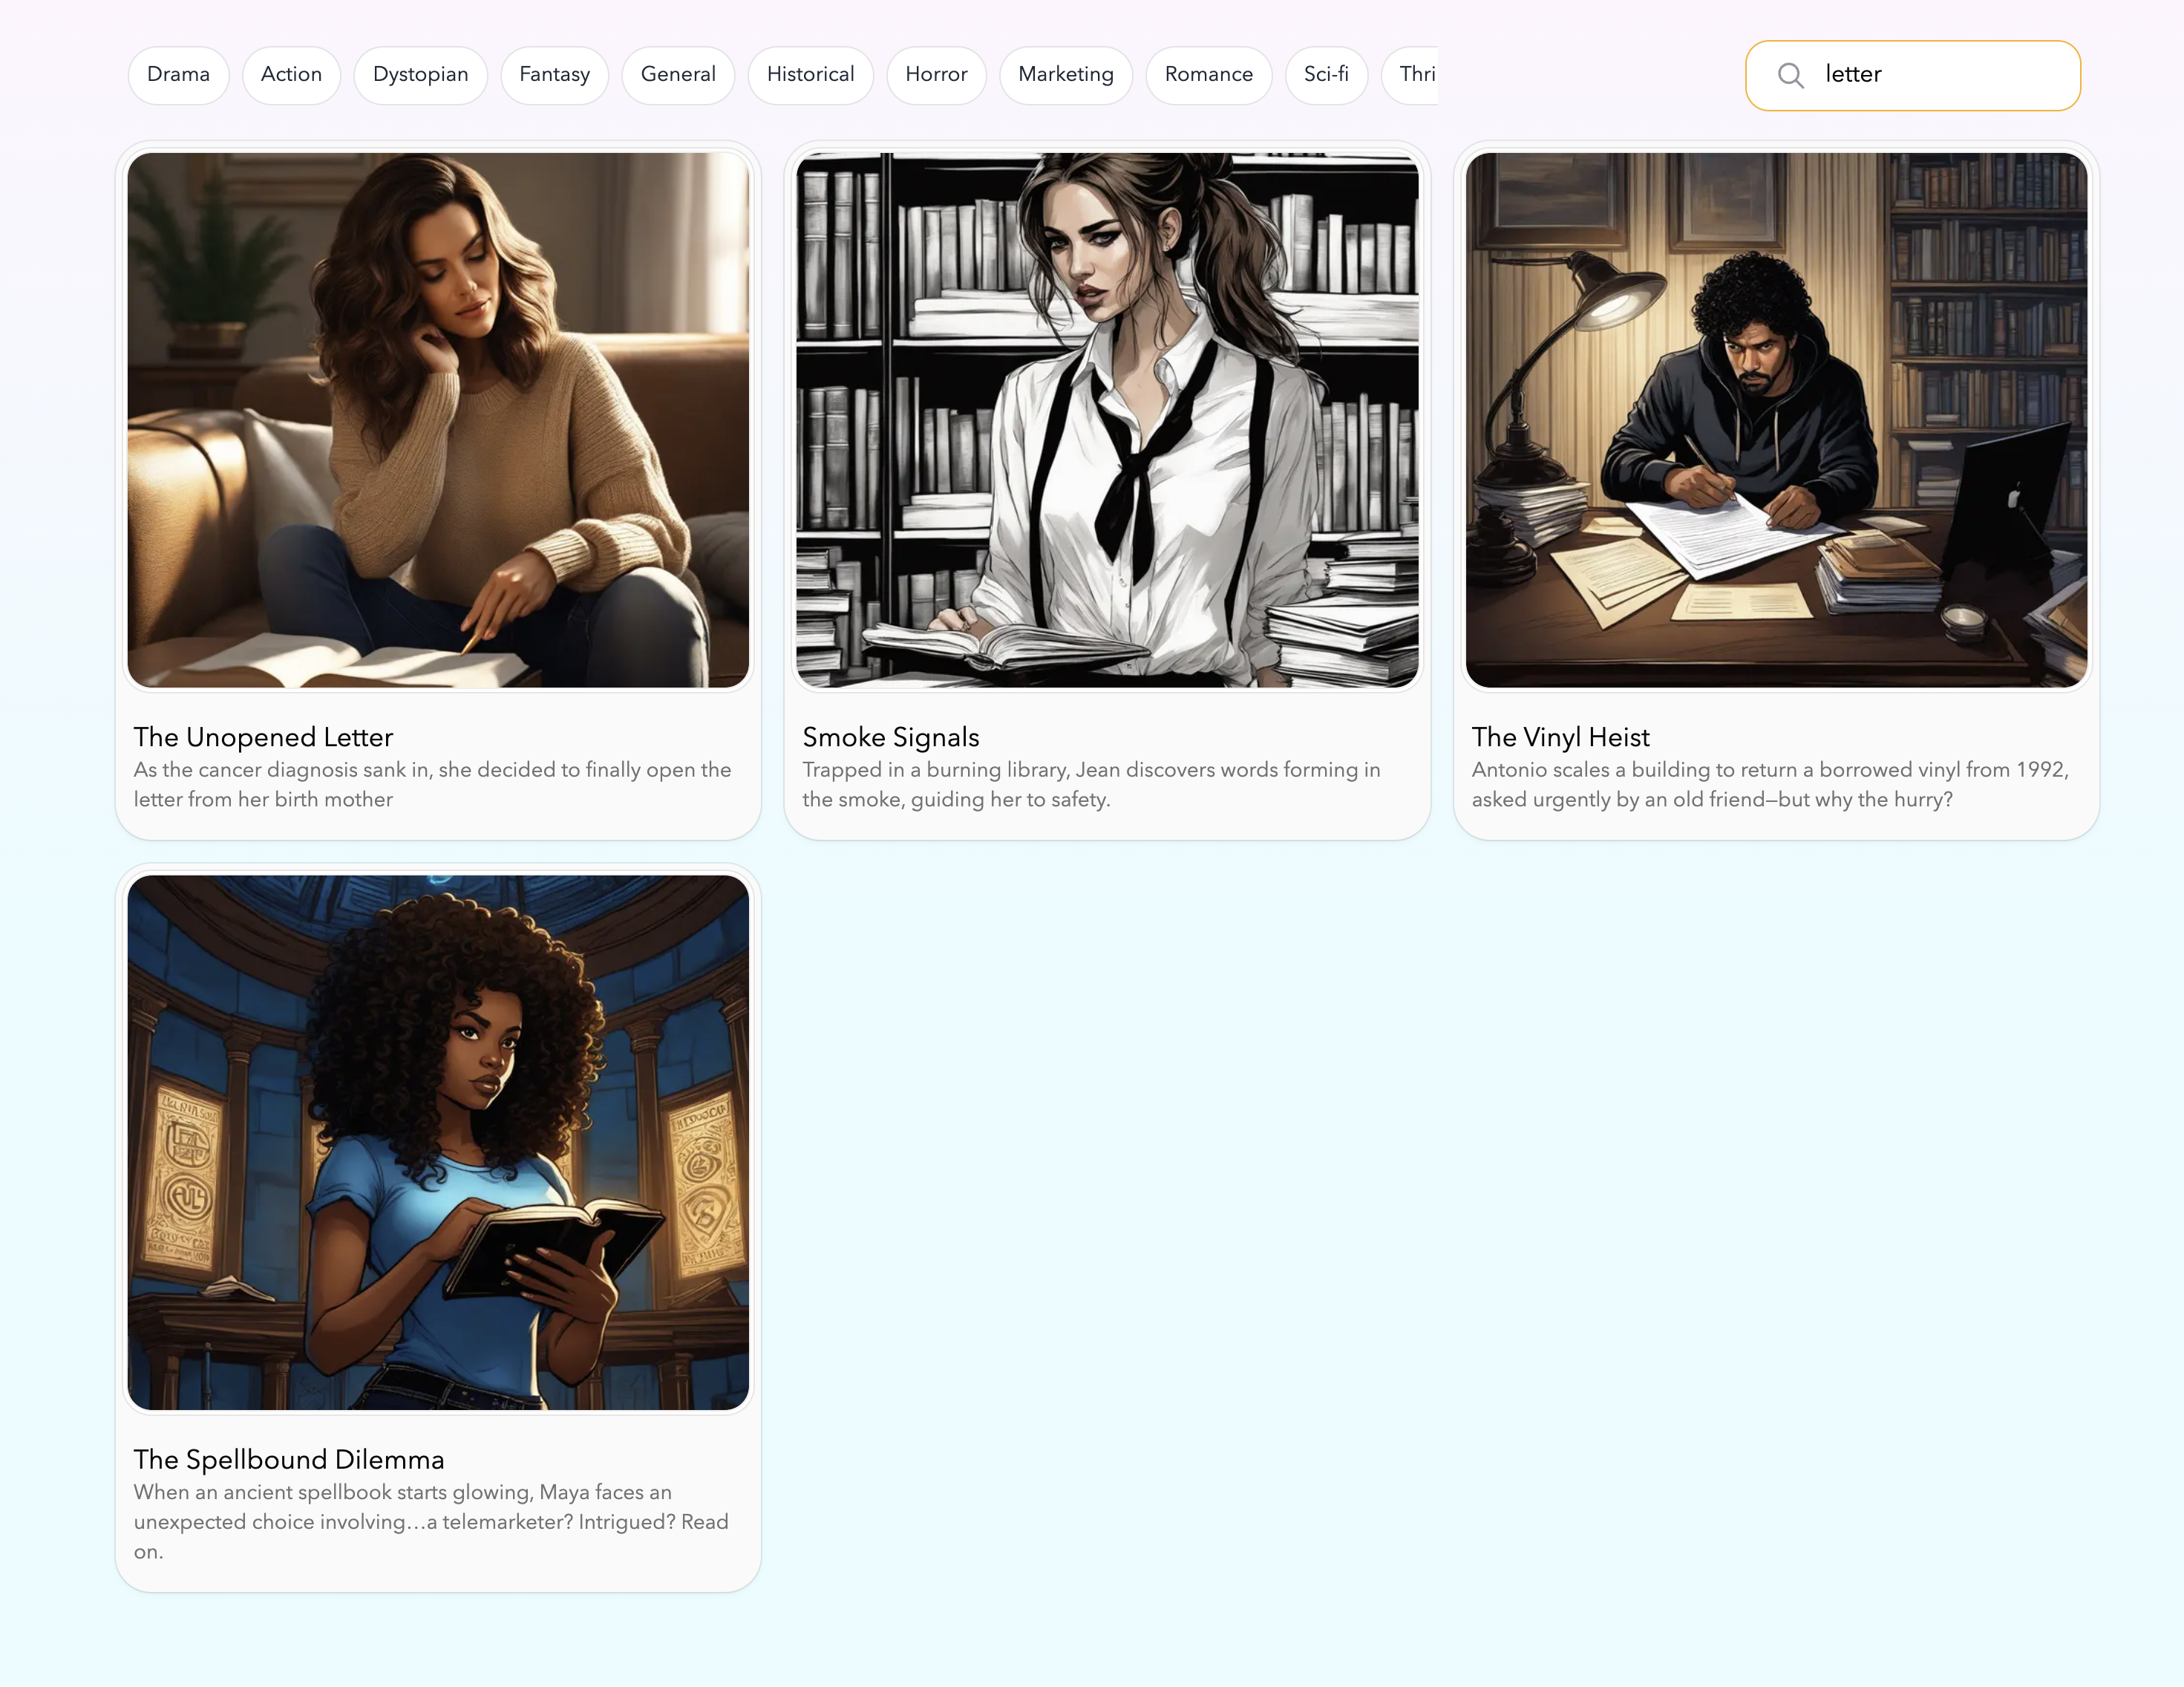Show Horror stories
2184x1687 pixels.
tap(936, 75)
